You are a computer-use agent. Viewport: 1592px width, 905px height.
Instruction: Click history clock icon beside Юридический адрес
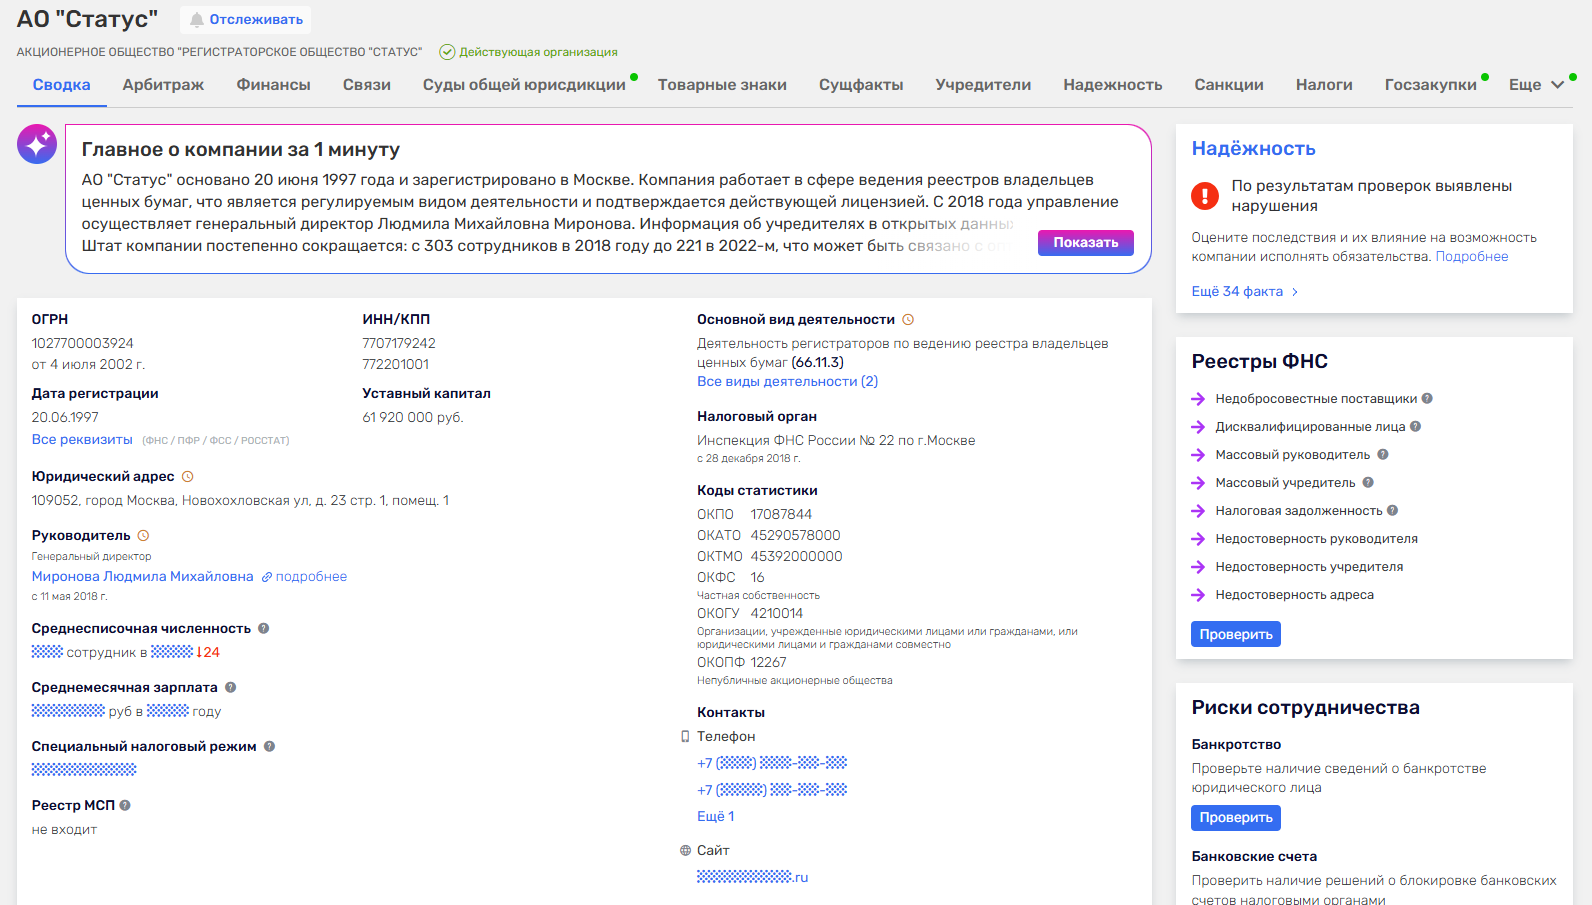[187, 477]
